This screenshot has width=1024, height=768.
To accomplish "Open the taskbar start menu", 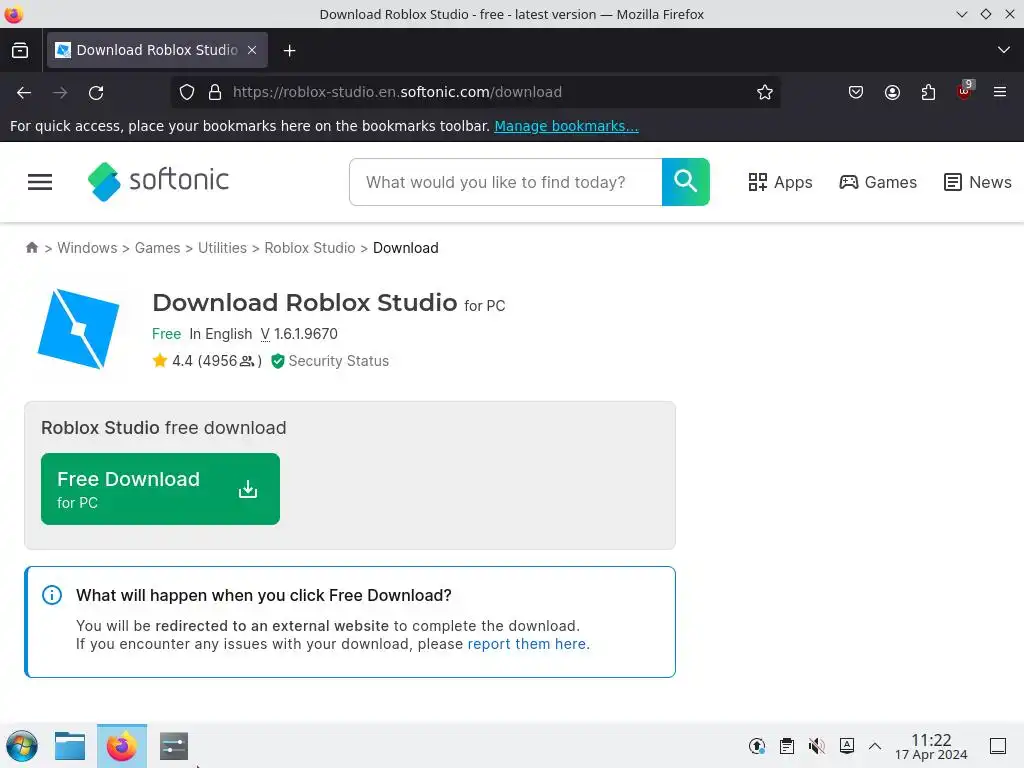I will (22, 746).
